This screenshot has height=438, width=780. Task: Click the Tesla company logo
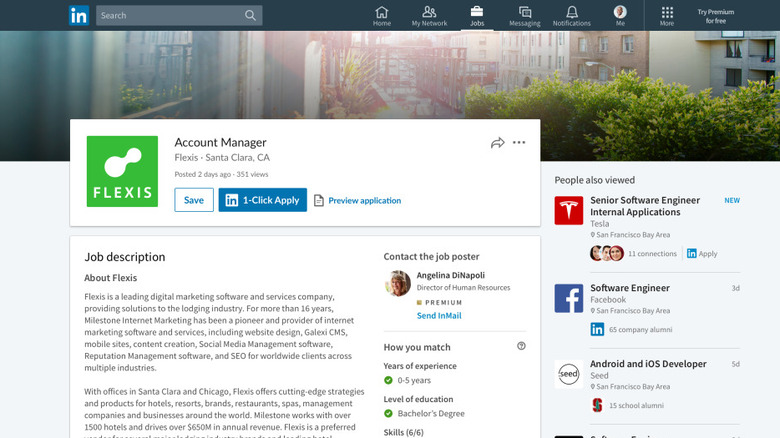[569, 211]
